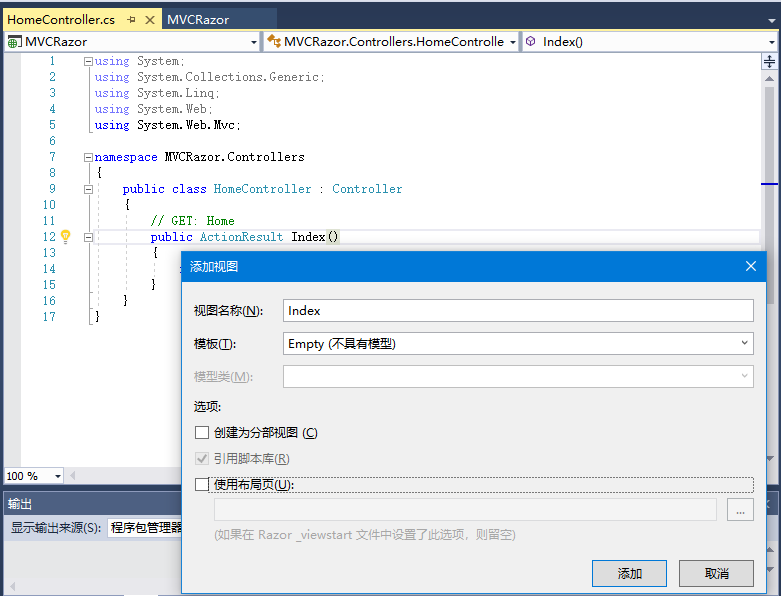Collapse the HomeController class block
Viewport: 781px width, 596px height.
88,189
